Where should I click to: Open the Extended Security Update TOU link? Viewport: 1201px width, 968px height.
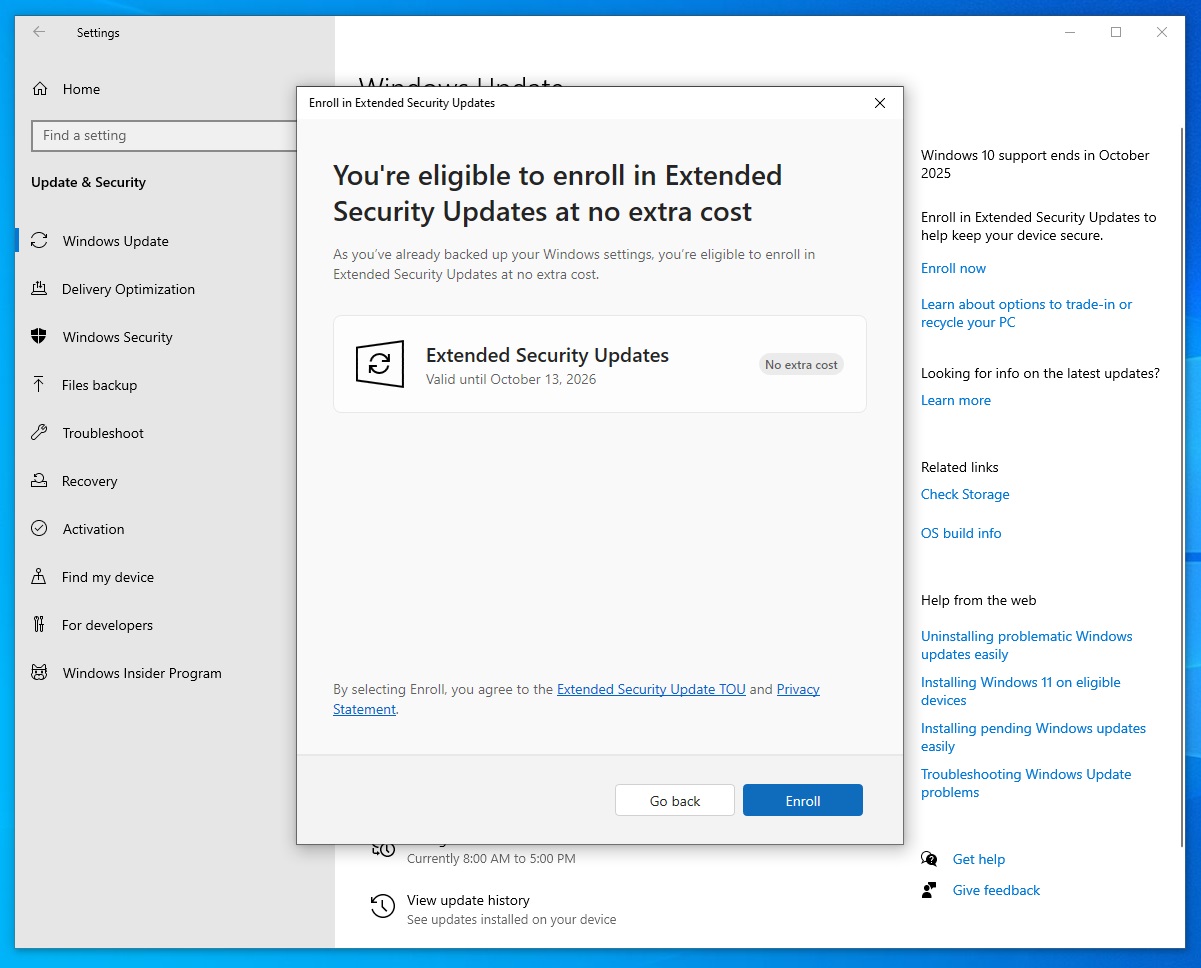(x=651, y=689)
